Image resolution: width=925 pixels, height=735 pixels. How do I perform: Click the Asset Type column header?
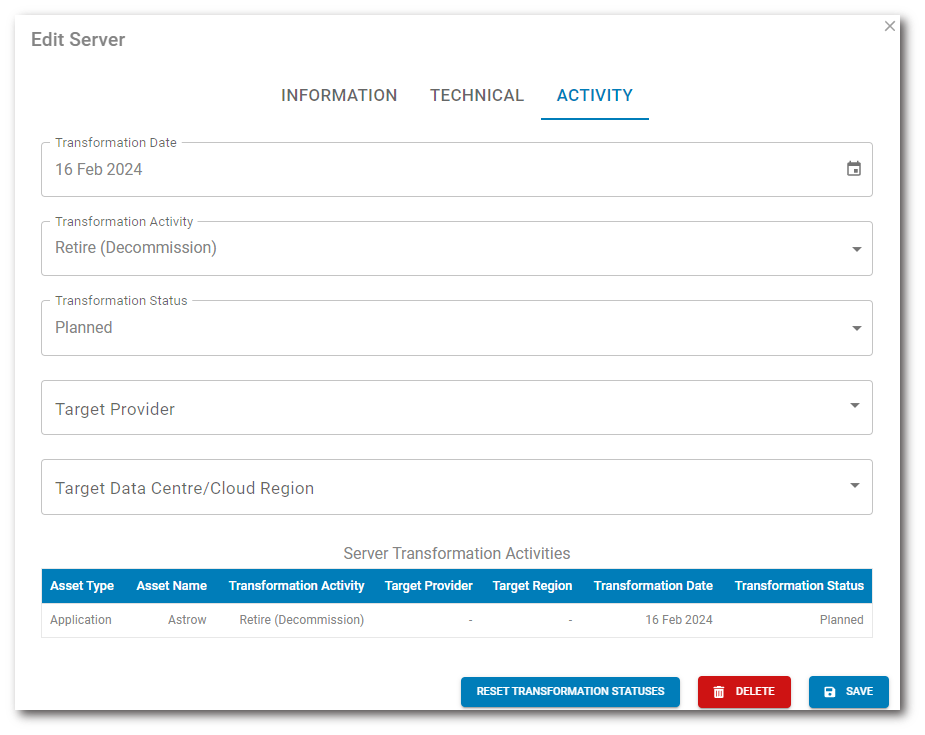[82, 586]
